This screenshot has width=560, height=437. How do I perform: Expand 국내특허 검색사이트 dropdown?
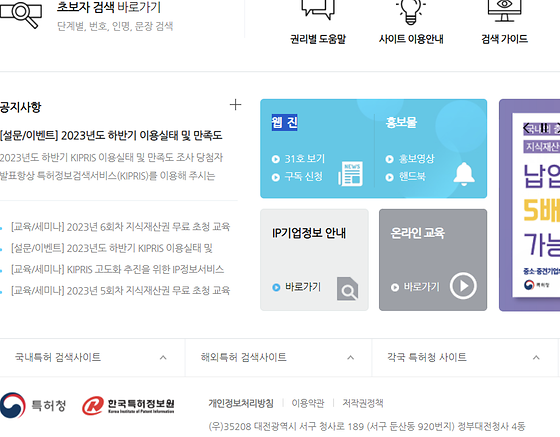92,357
